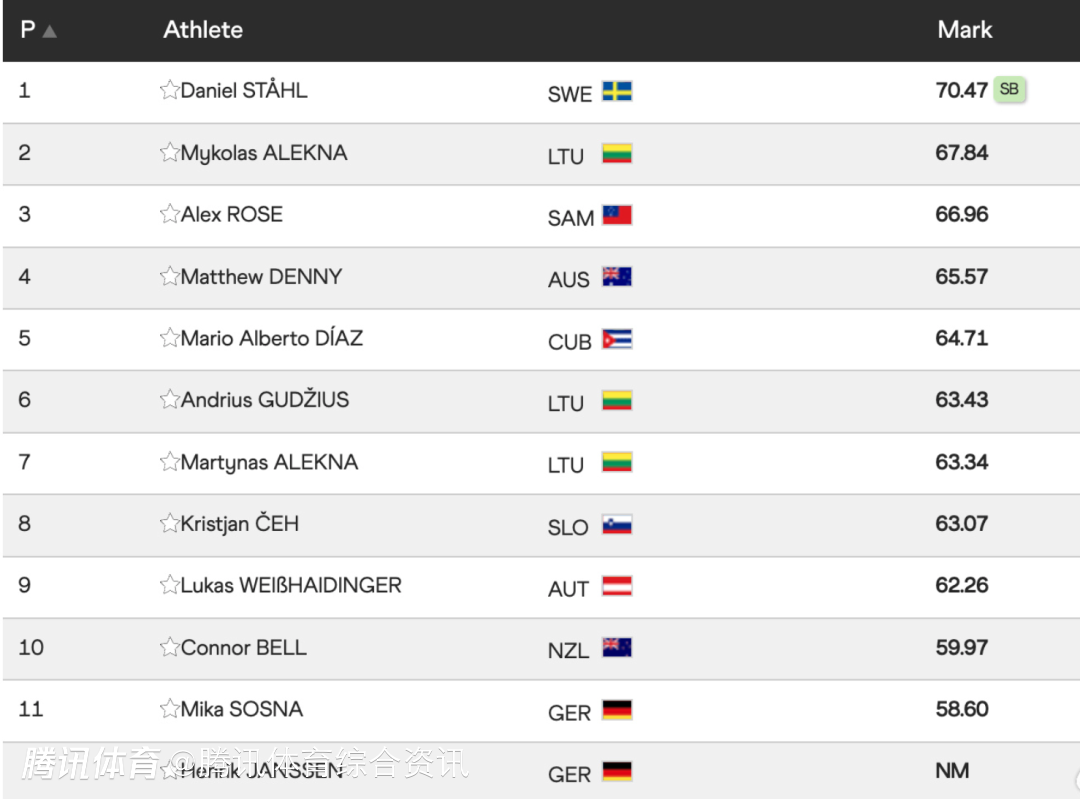Click the Samoa flag icon
Image resolution: width=1080 pixels, height=799 pixels.
click(617, 215)
